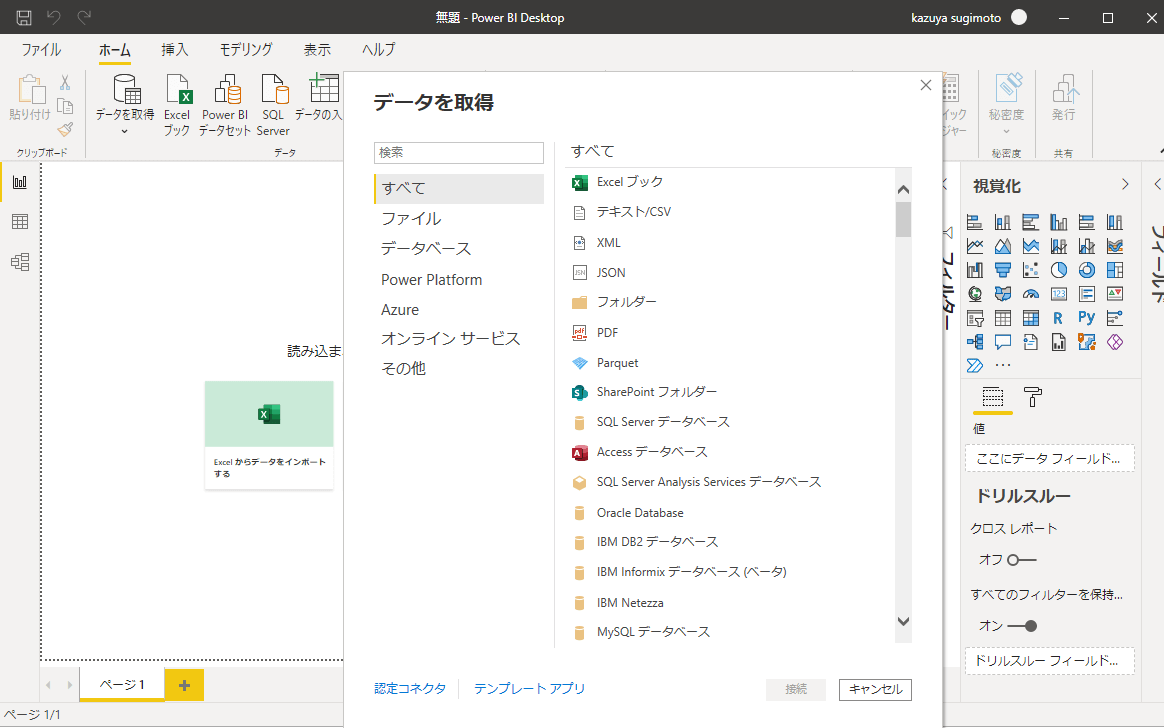Select the Power Apps visual
The height and width of the screenshot is (728, 1164).
pos(1115,342)
